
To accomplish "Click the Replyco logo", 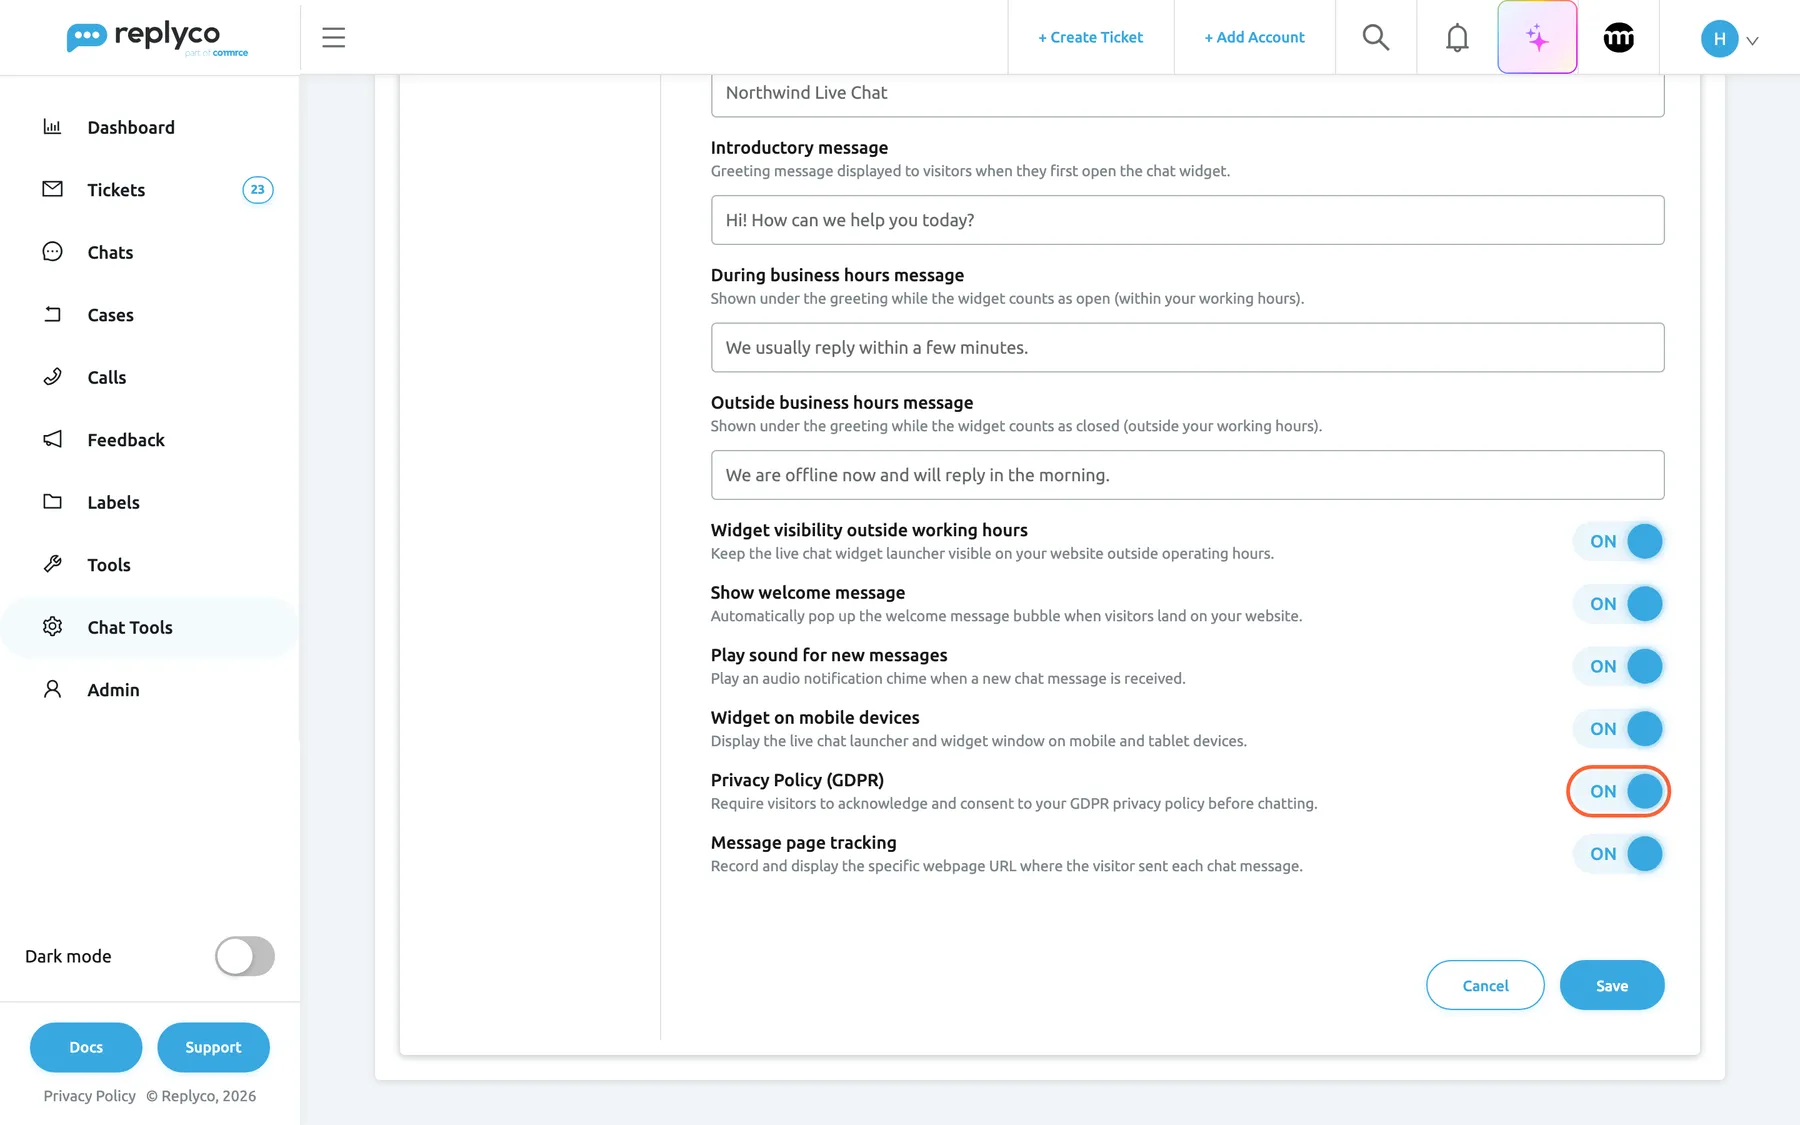I will pyautogui.click(x=157, y=38).
